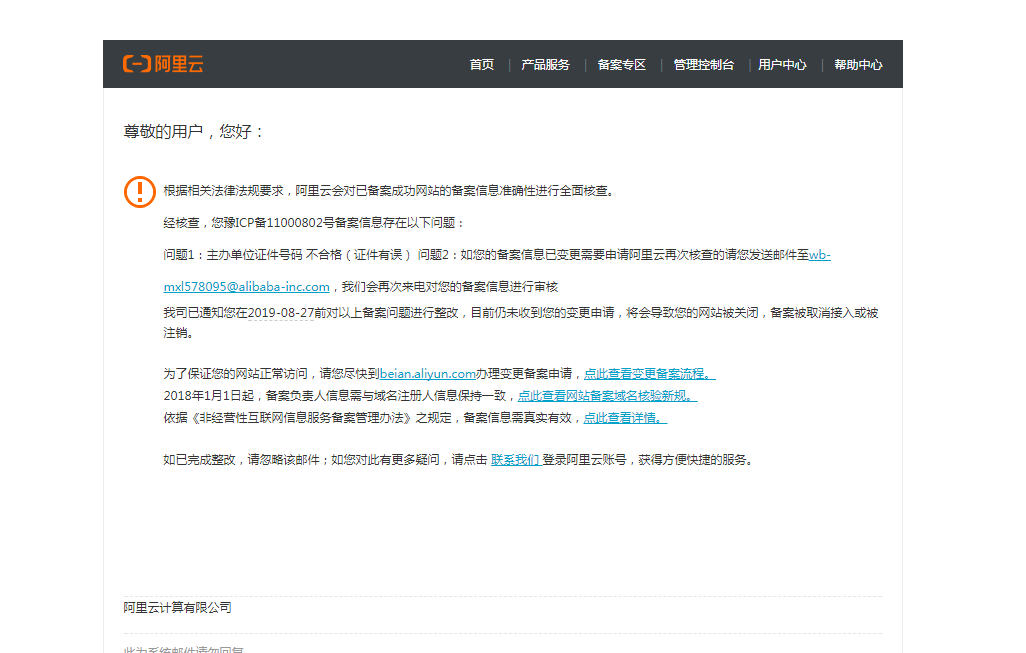
Task: Click the mxl578095@alibaba-inc.com email link
Action: pyautogui.click(x=247, y=287)
